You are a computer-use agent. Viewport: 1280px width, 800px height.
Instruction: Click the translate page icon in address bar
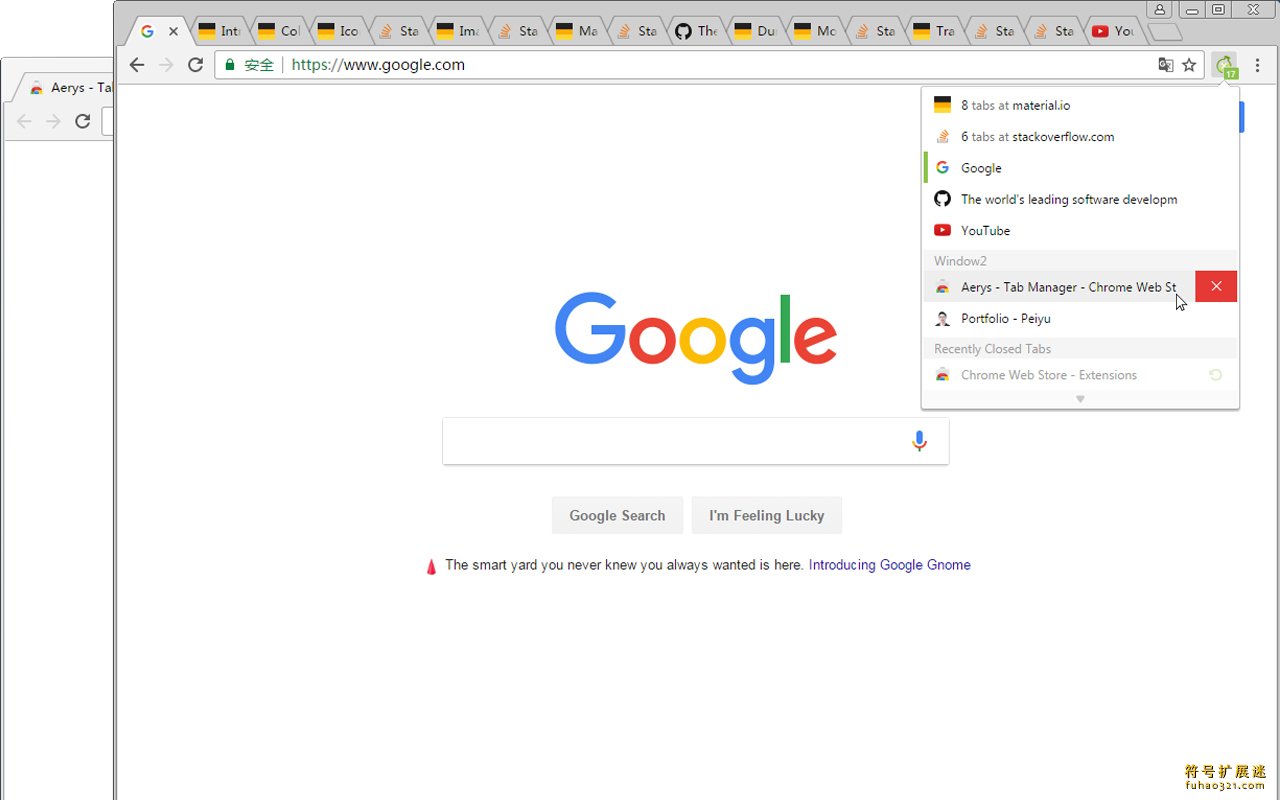(x=1165, y=65)
